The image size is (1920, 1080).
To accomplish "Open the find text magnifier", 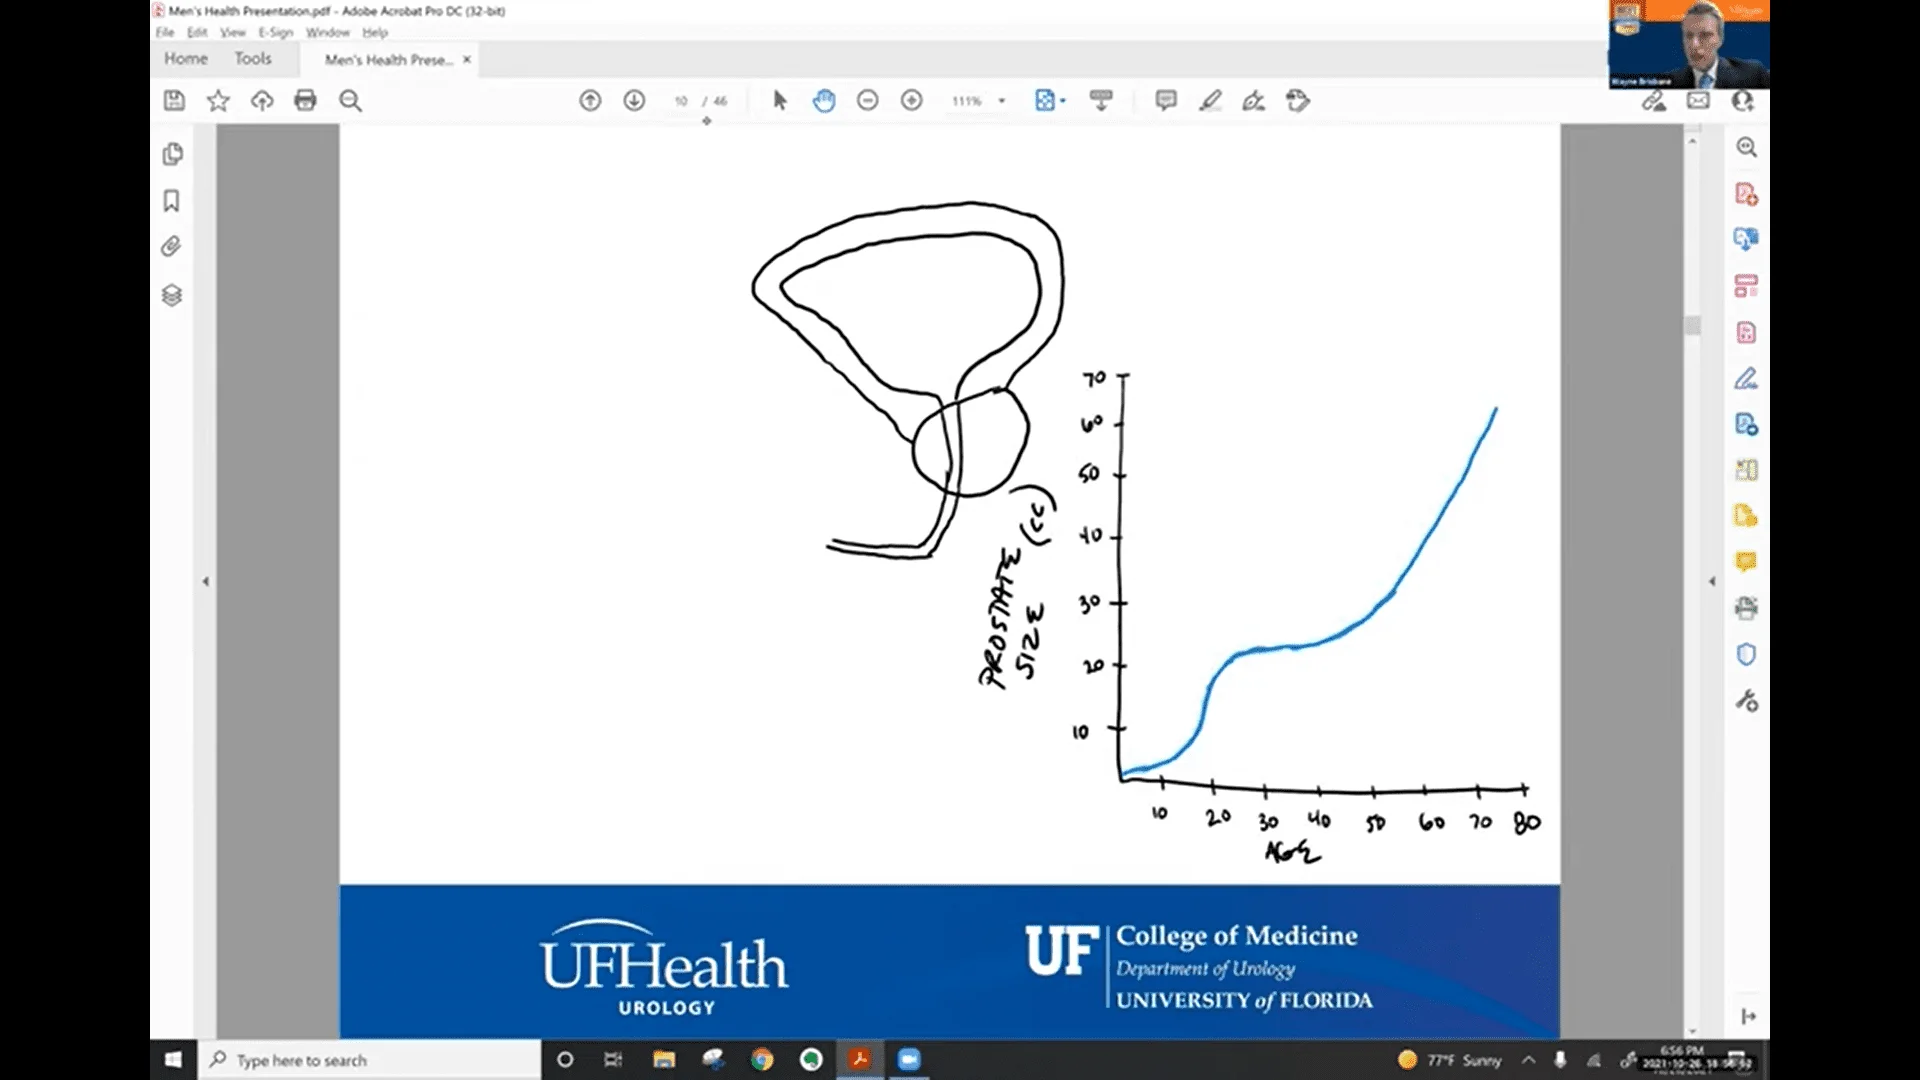I will (x=350, y=100).
